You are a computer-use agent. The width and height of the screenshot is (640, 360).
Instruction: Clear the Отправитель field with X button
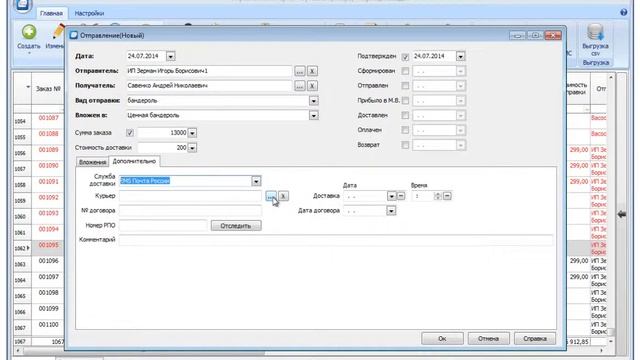click(x=312, y=71)
